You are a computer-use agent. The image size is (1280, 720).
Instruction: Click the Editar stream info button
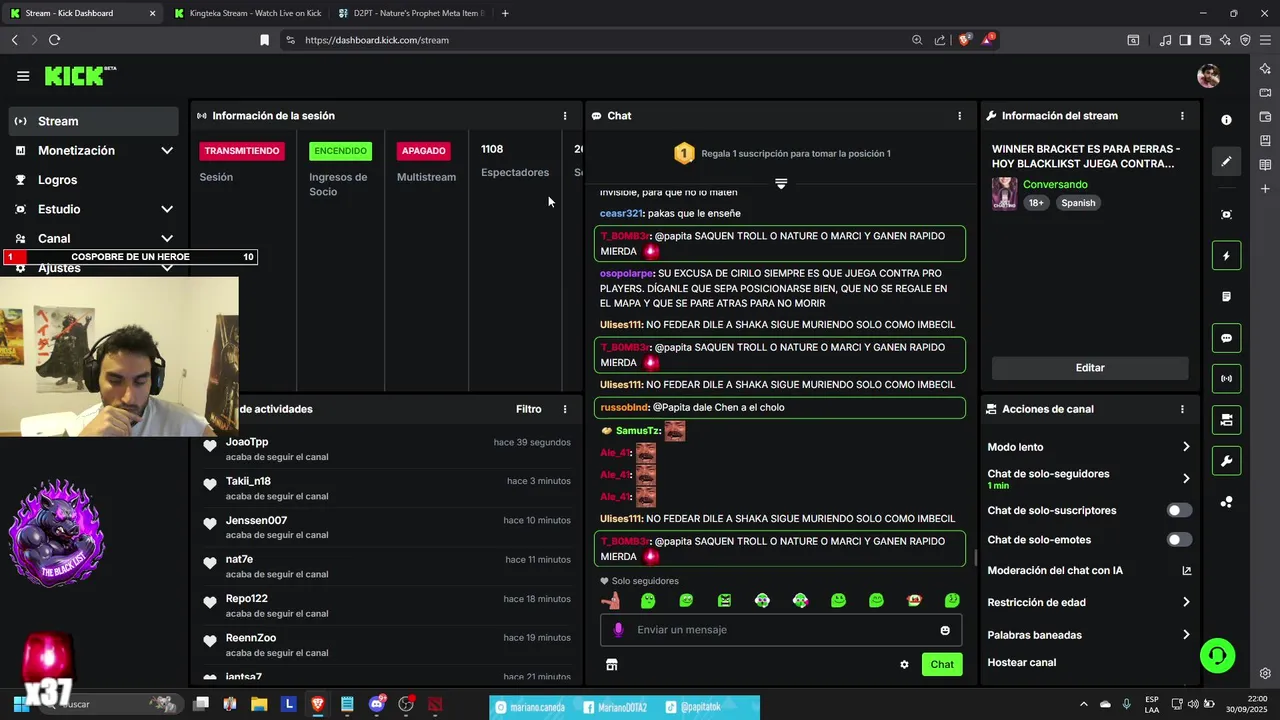point(1090,368)
